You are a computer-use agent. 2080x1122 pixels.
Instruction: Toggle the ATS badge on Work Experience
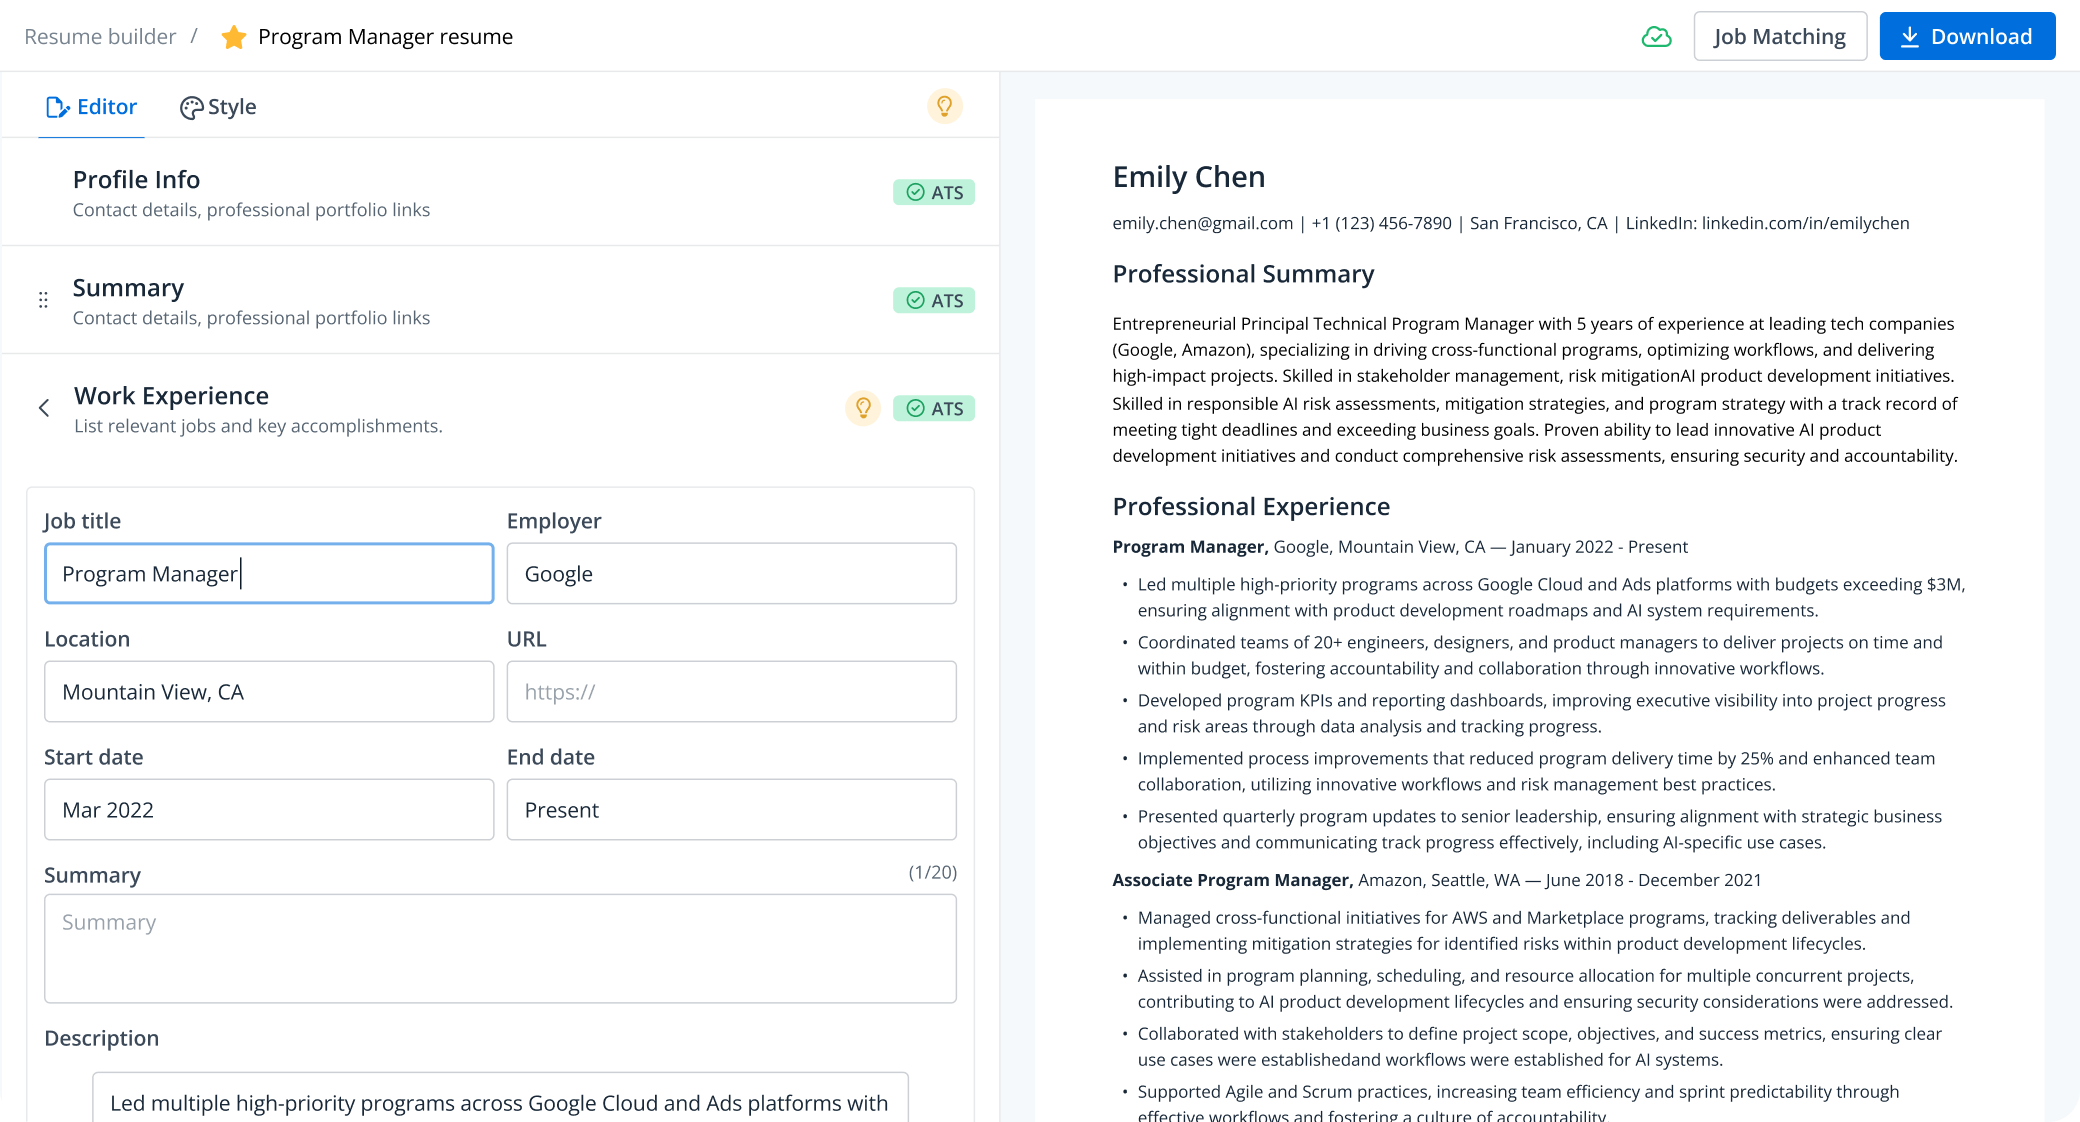coord(933,408)
